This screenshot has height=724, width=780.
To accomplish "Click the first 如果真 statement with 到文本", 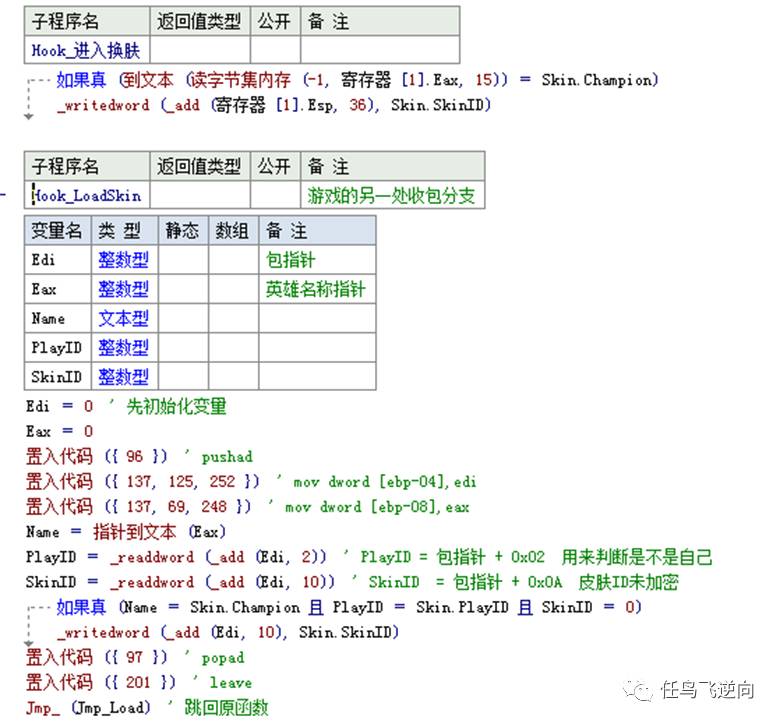I will [357, 80].
